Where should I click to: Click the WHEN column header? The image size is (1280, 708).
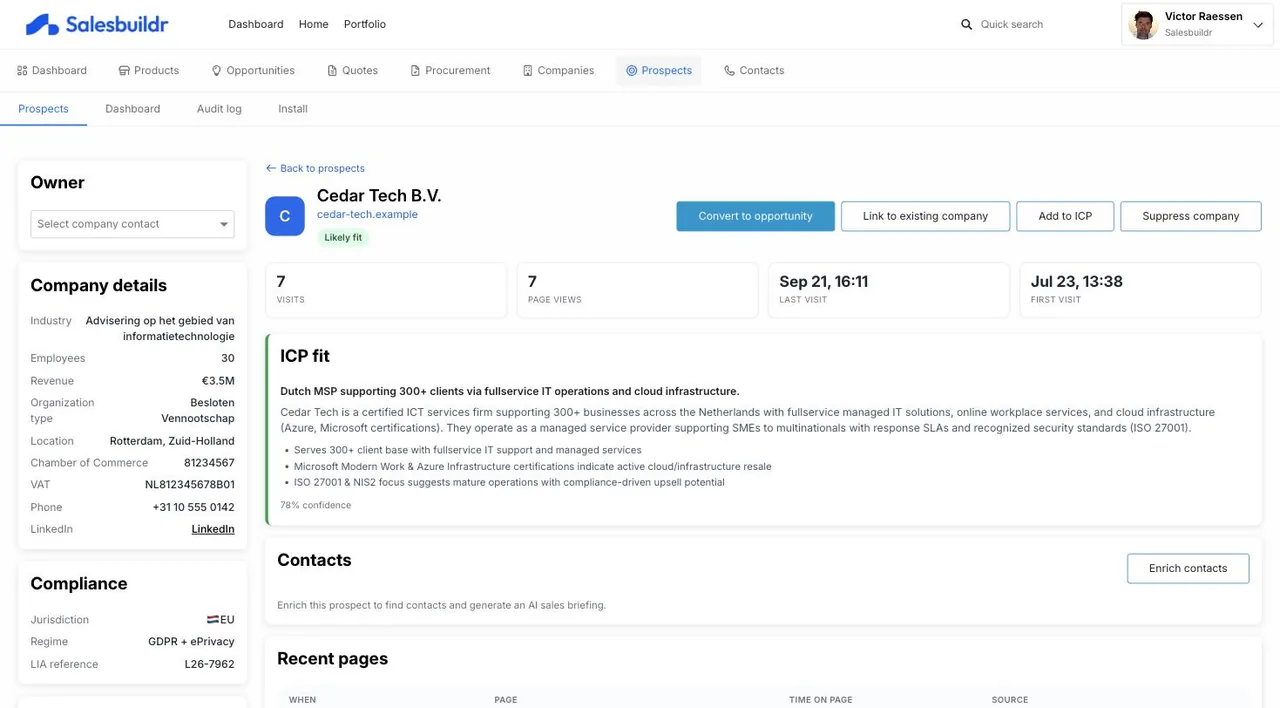[302, 700]
